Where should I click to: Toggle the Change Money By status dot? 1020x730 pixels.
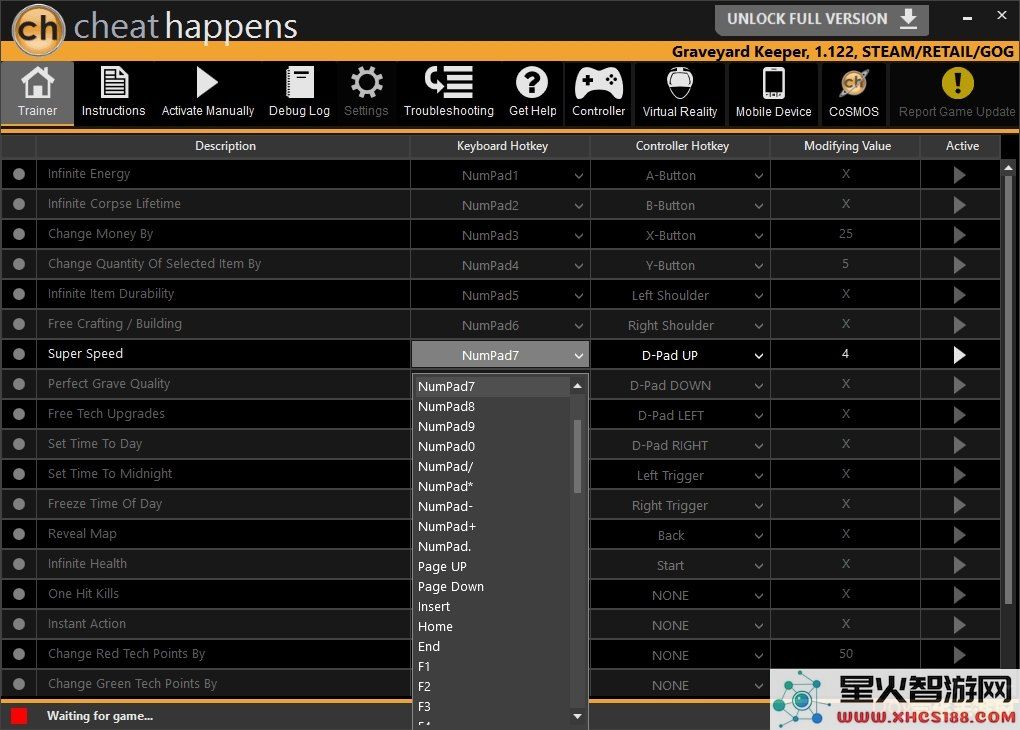point(19,234)
